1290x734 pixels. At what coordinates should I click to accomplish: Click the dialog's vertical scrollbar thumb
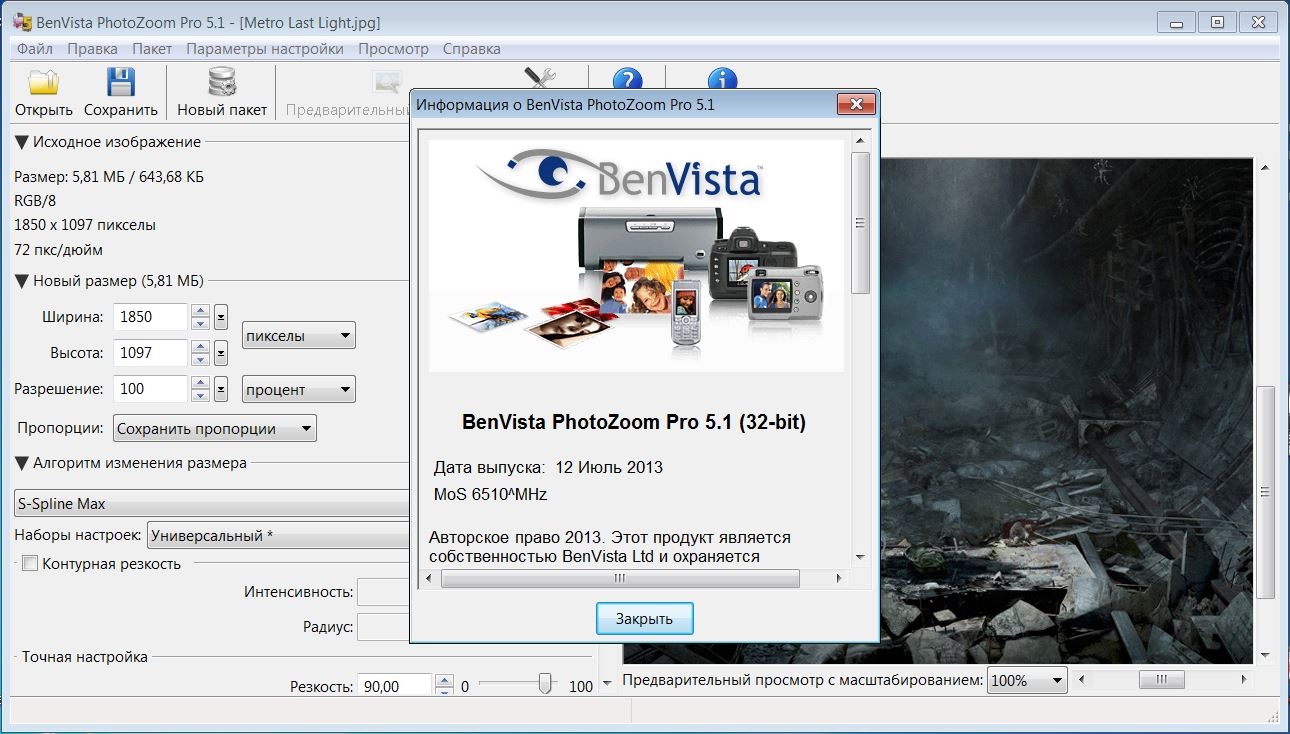[860, 223]
